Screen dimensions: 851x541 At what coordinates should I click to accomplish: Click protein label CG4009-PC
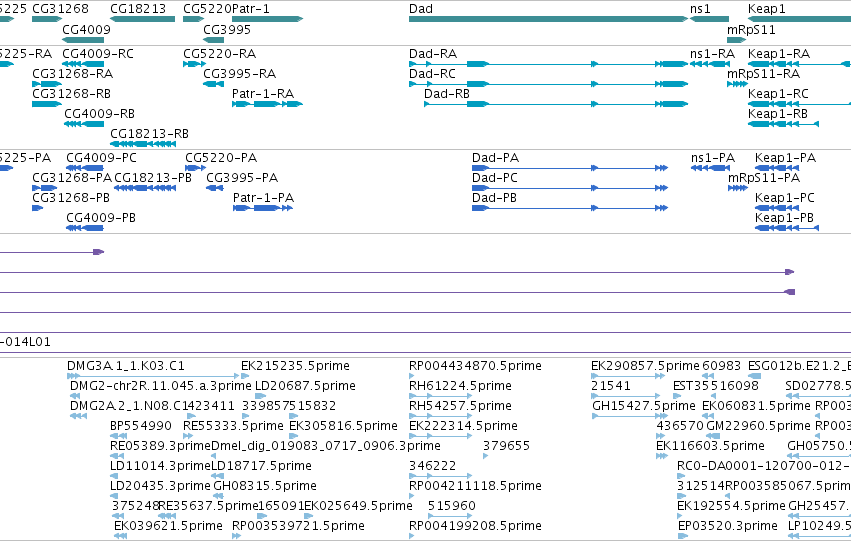coord(101,158)
